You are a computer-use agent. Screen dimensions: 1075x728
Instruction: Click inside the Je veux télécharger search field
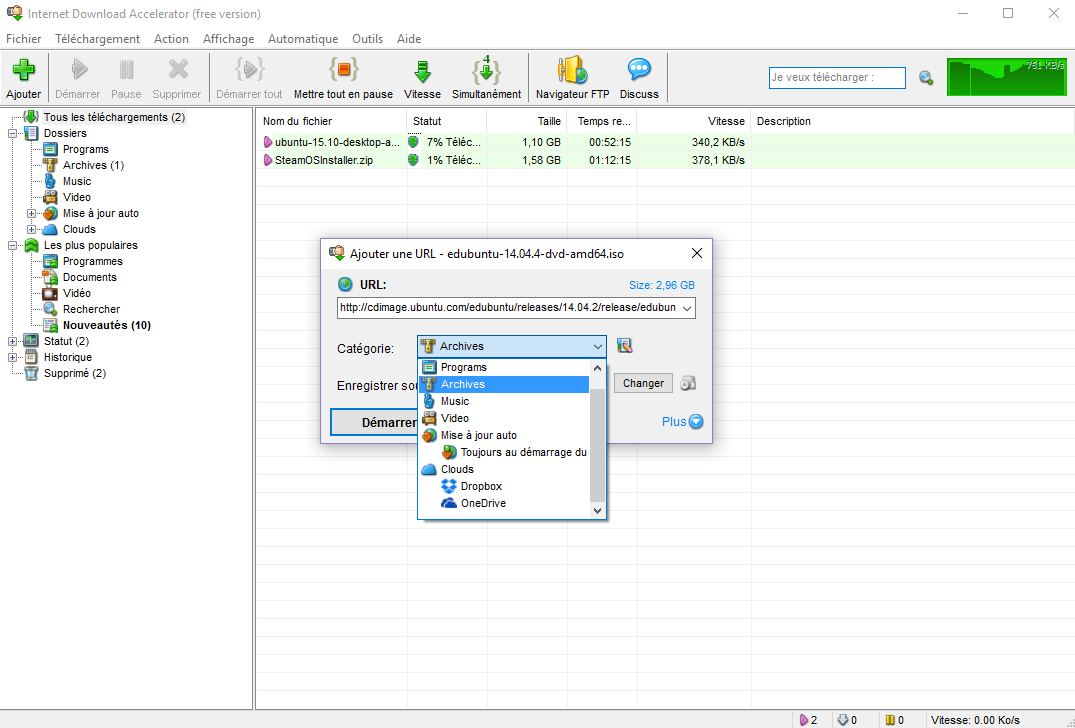coord(836,77)
